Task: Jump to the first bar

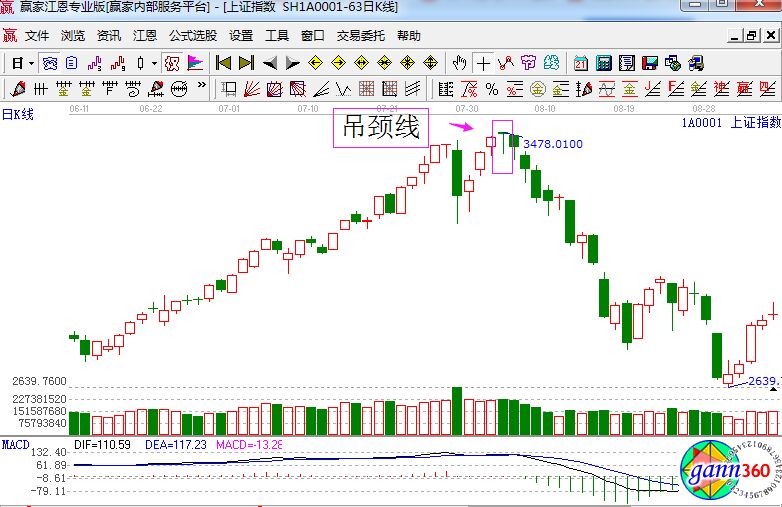Action: (x=224, y=63)
